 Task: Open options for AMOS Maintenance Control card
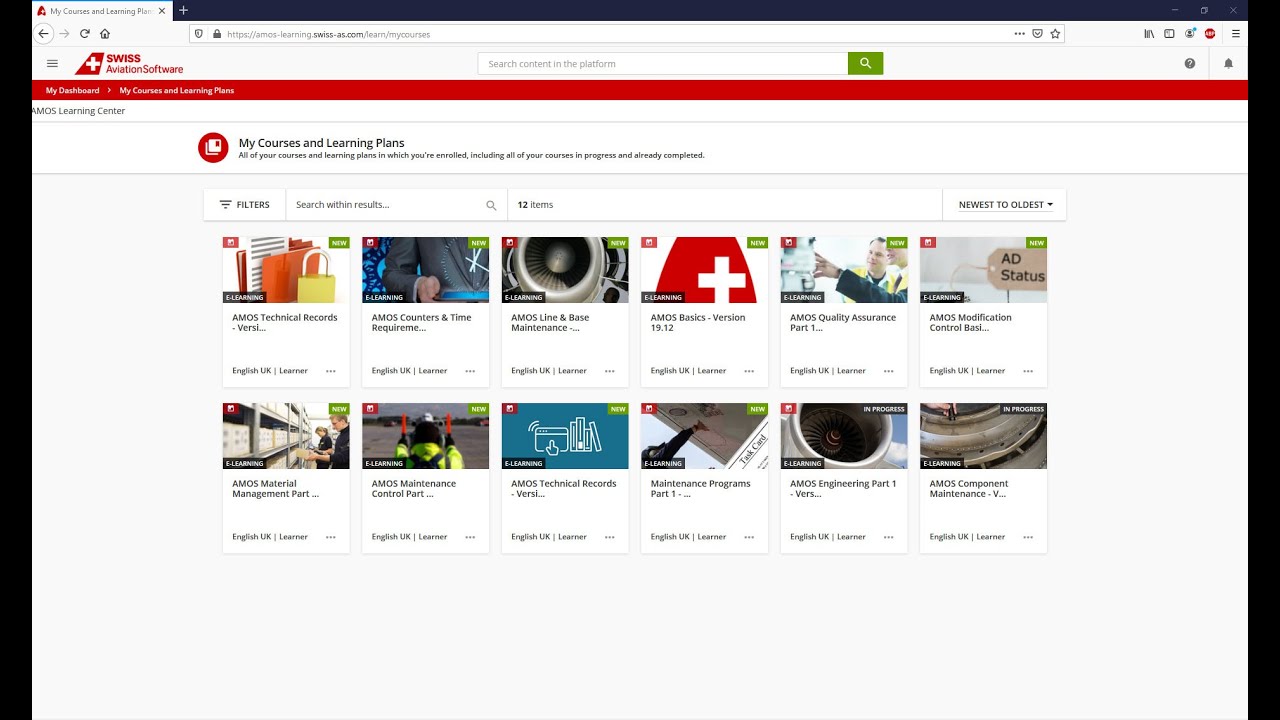pyautogui.click(x=470, y=537)
